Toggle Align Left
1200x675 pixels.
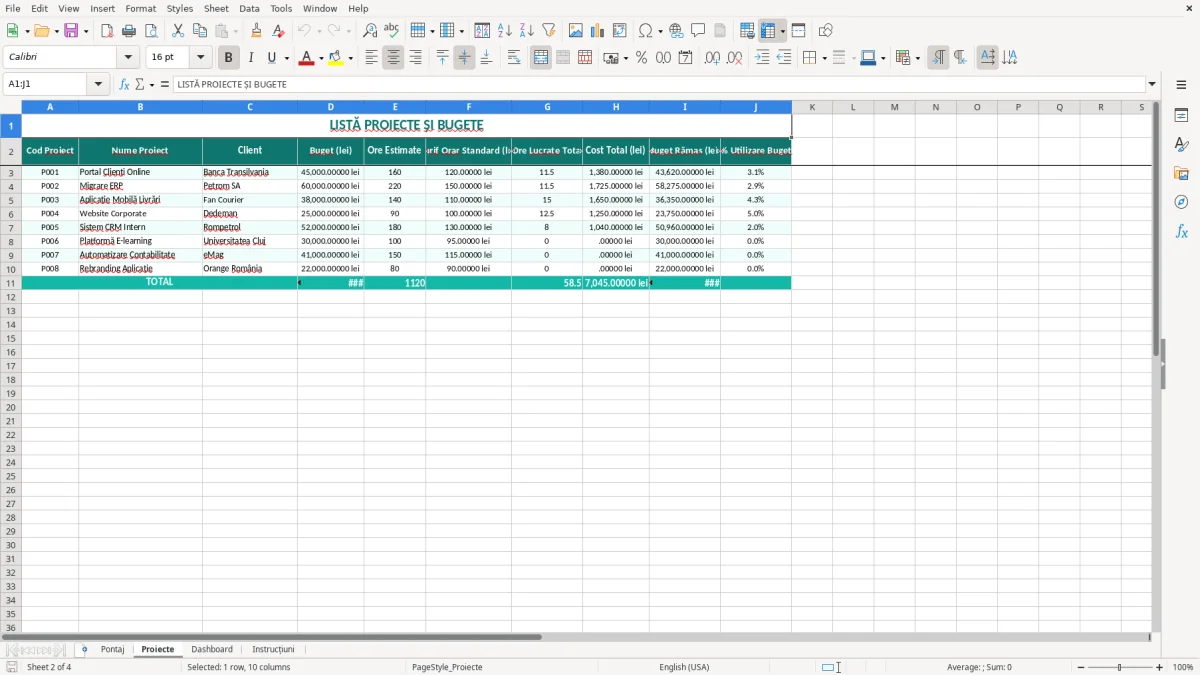(371, 58)
